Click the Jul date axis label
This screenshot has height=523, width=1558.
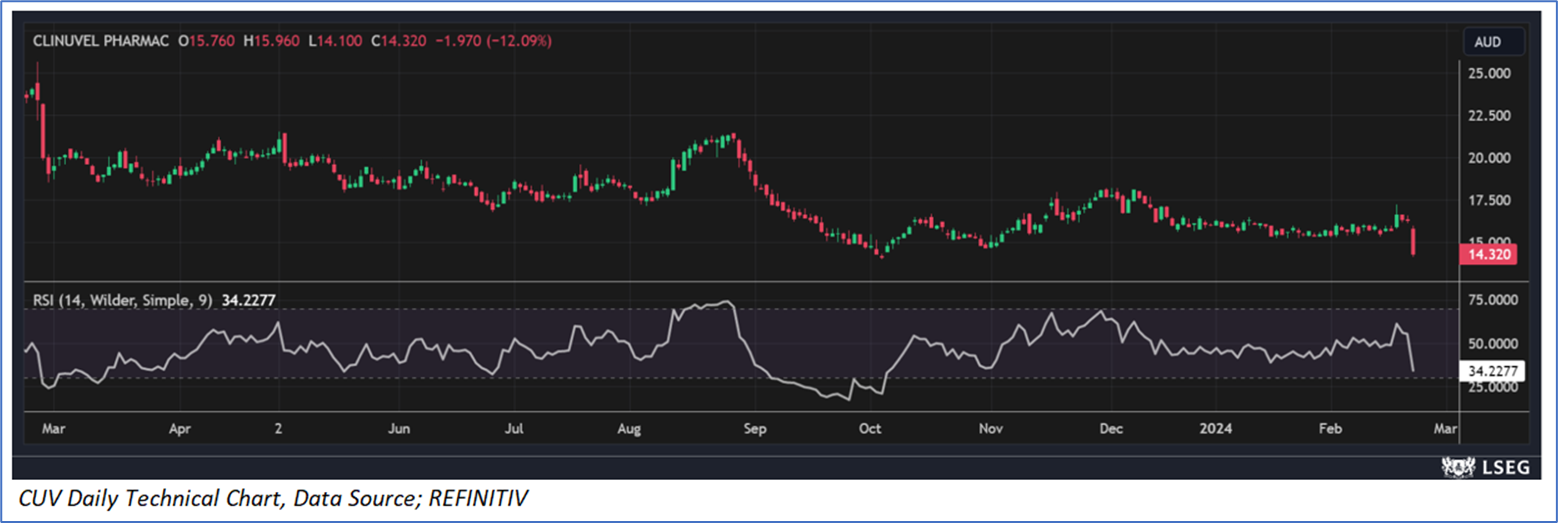click(514, 429)
